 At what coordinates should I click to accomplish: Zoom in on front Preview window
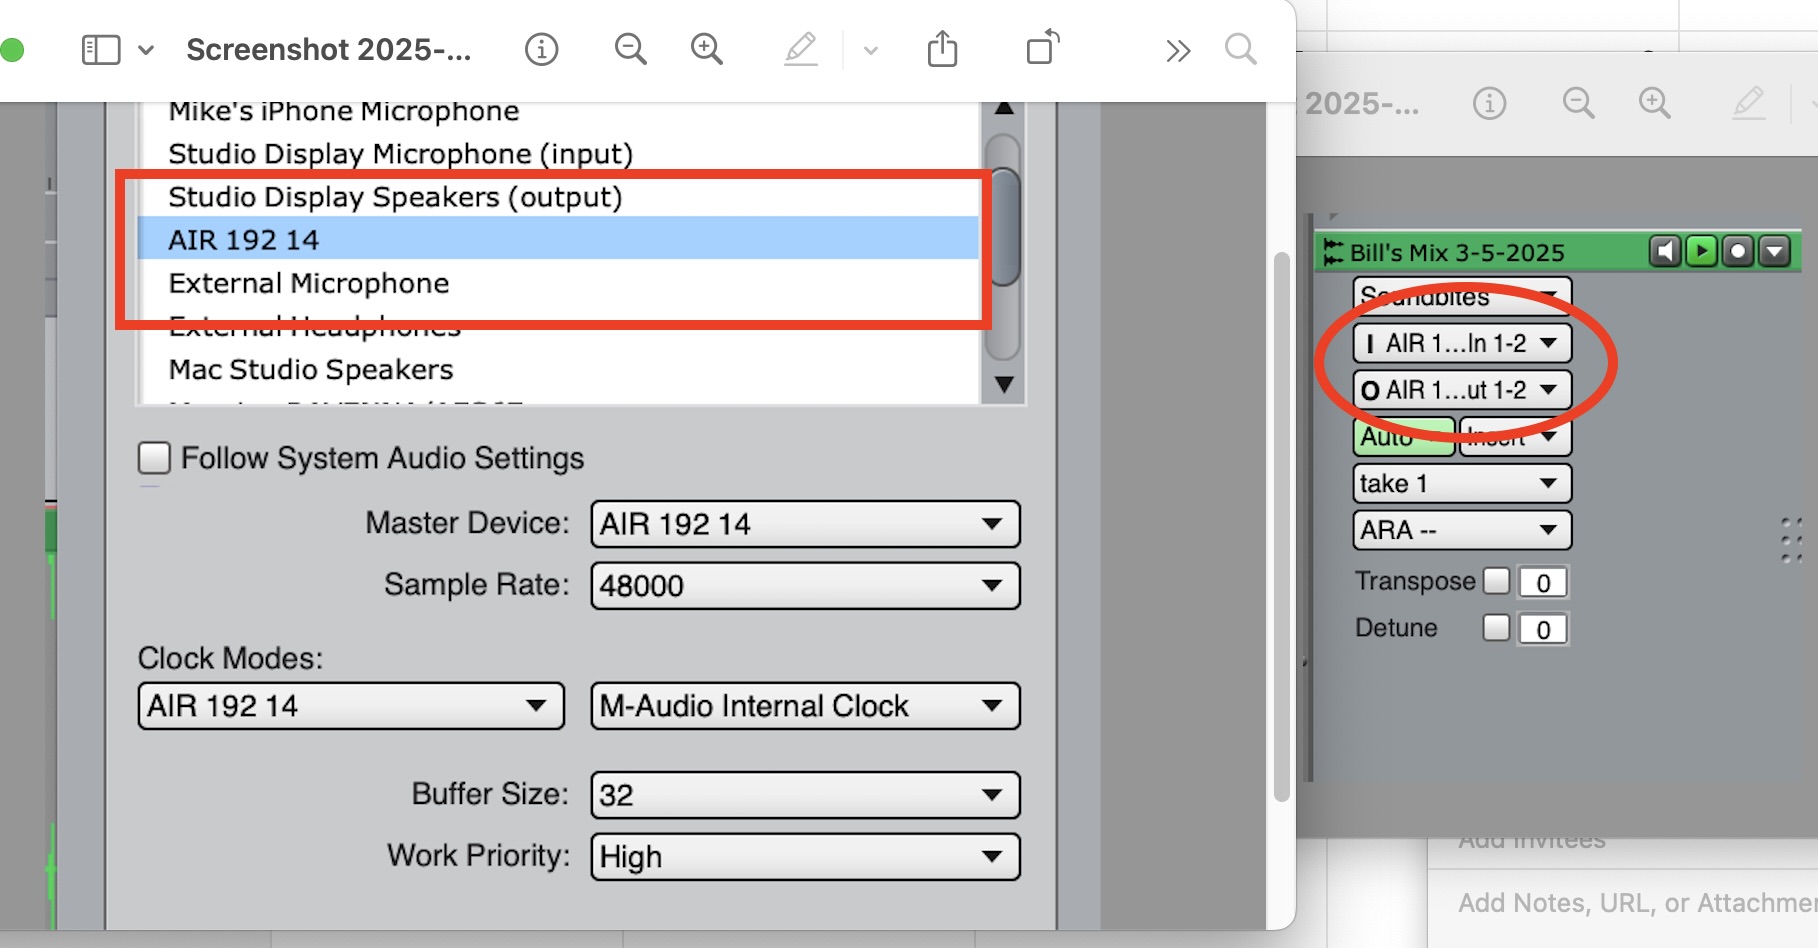[x=707, y=49]
